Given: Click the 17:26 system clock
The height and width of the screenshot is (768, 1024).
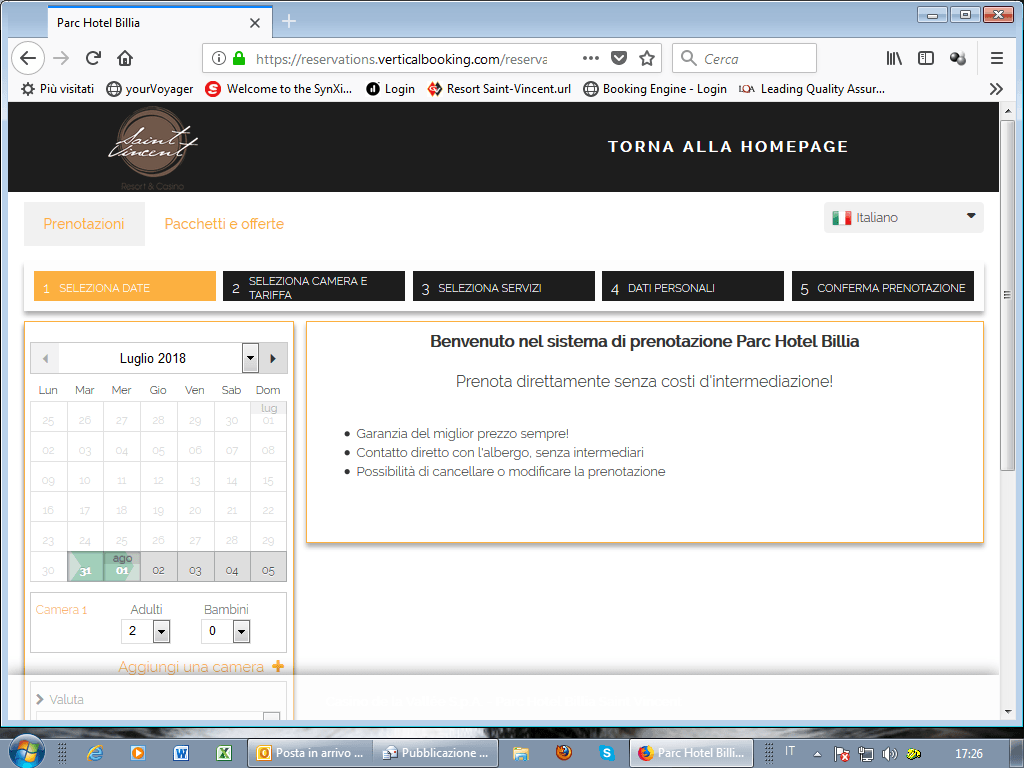Looking at the screenshot, I should (x=969, y=754).
